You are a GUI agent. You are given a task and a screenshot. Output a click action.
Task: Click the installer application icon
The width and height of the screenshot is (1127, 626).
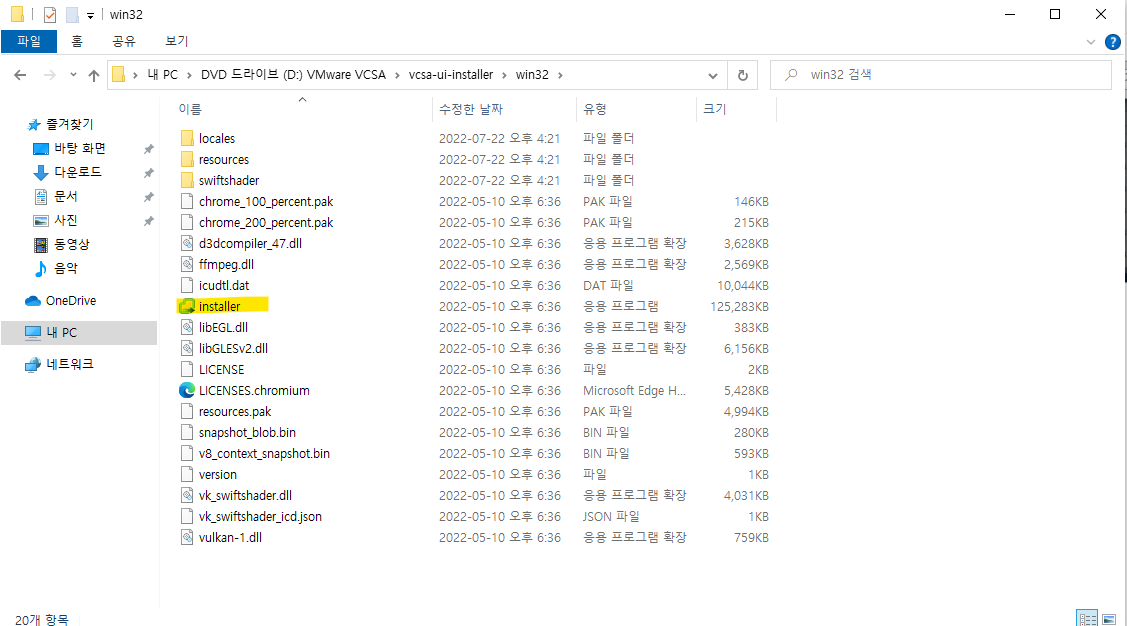pyautogui.click(x=187, y=306)
